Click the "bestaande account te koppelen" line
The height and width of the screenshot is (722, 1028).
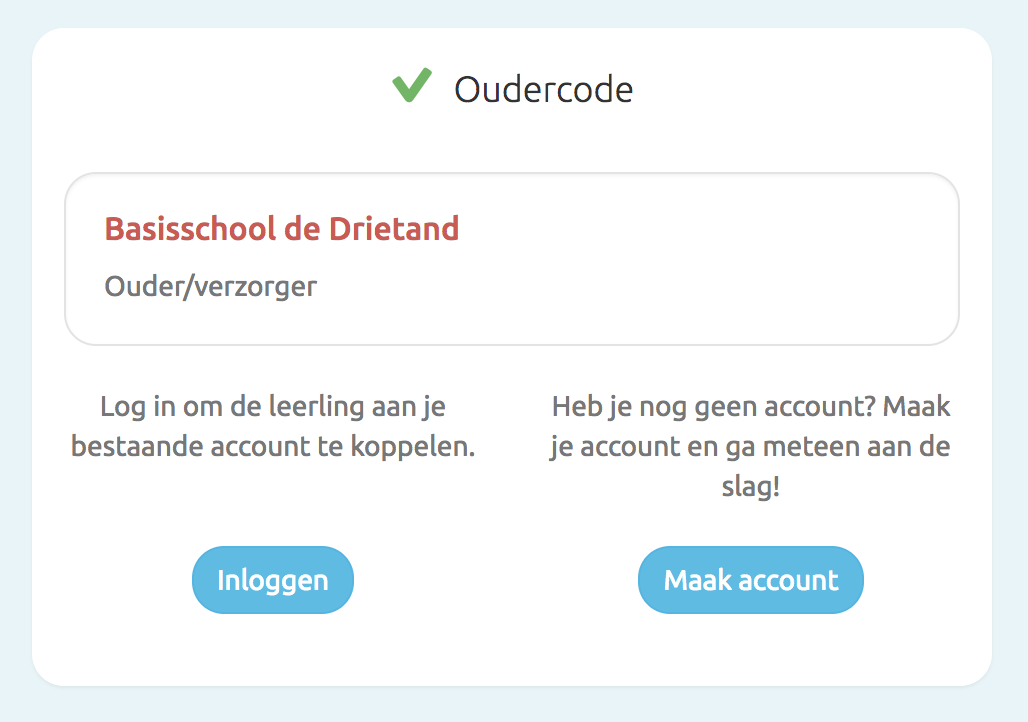[272, 446]
